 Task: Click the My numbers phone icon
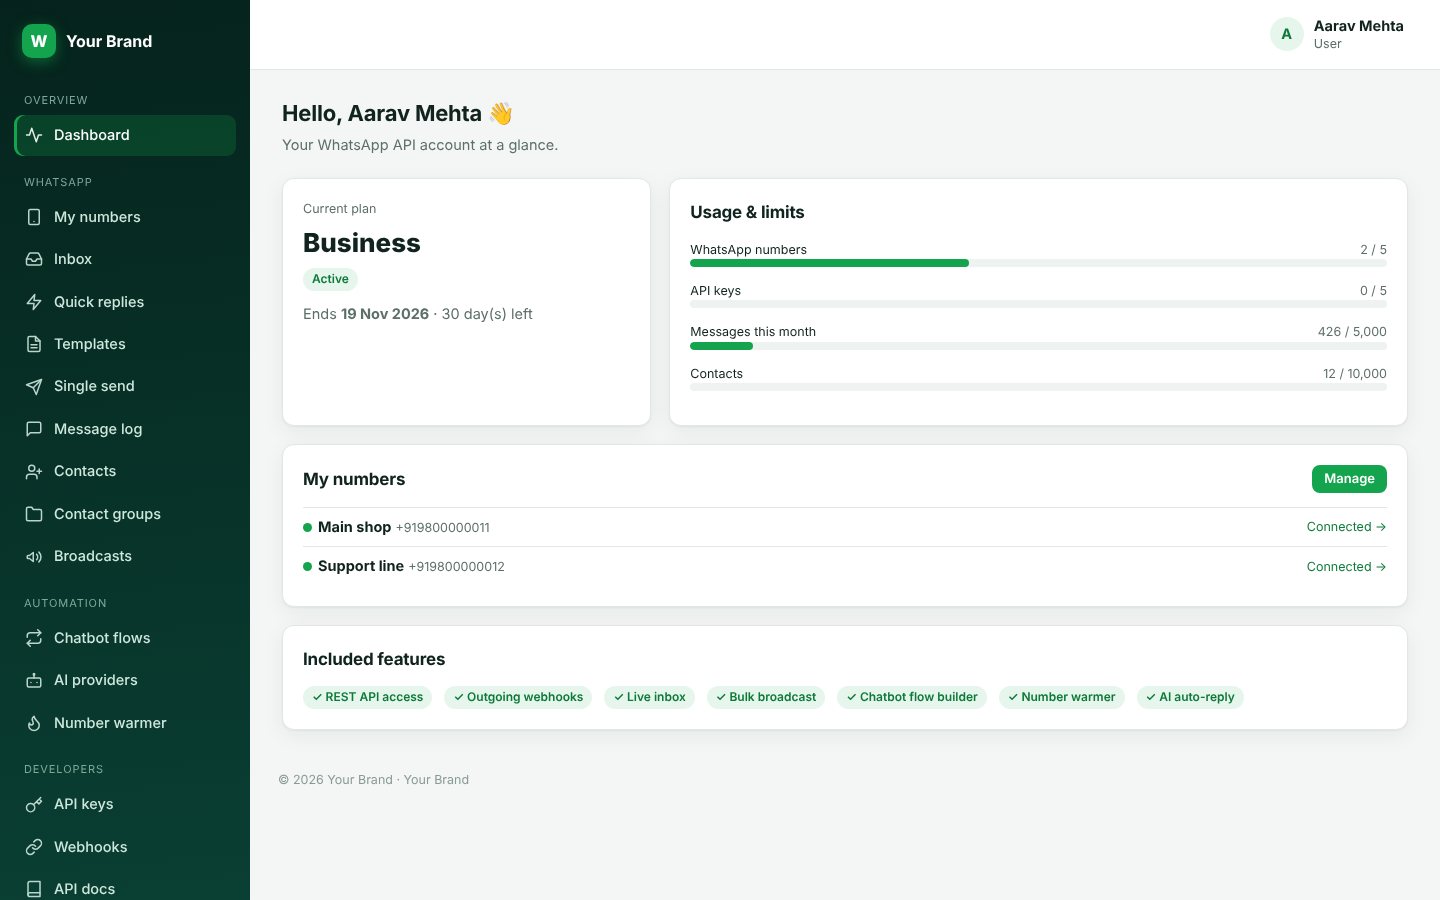click(34, 217)
